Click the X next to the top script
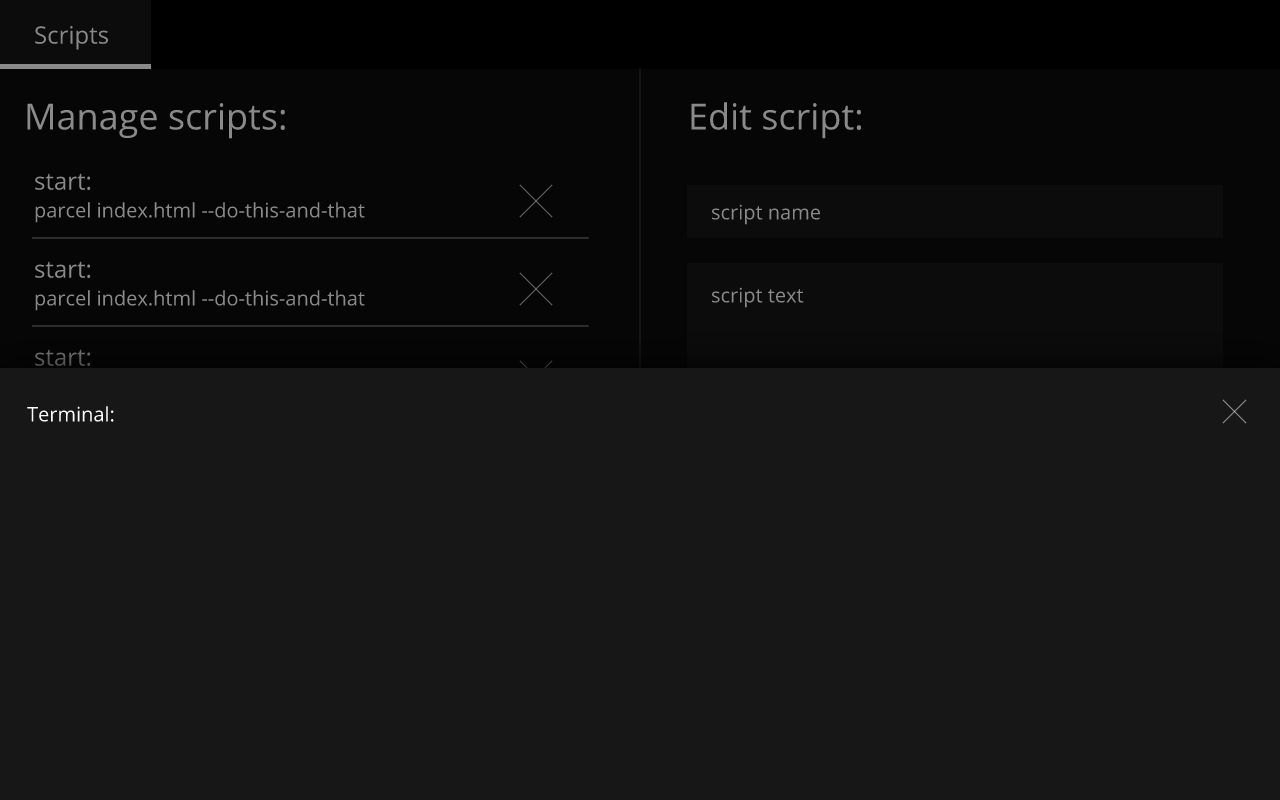The image size is (1280, 800). (x=536, y=201)
